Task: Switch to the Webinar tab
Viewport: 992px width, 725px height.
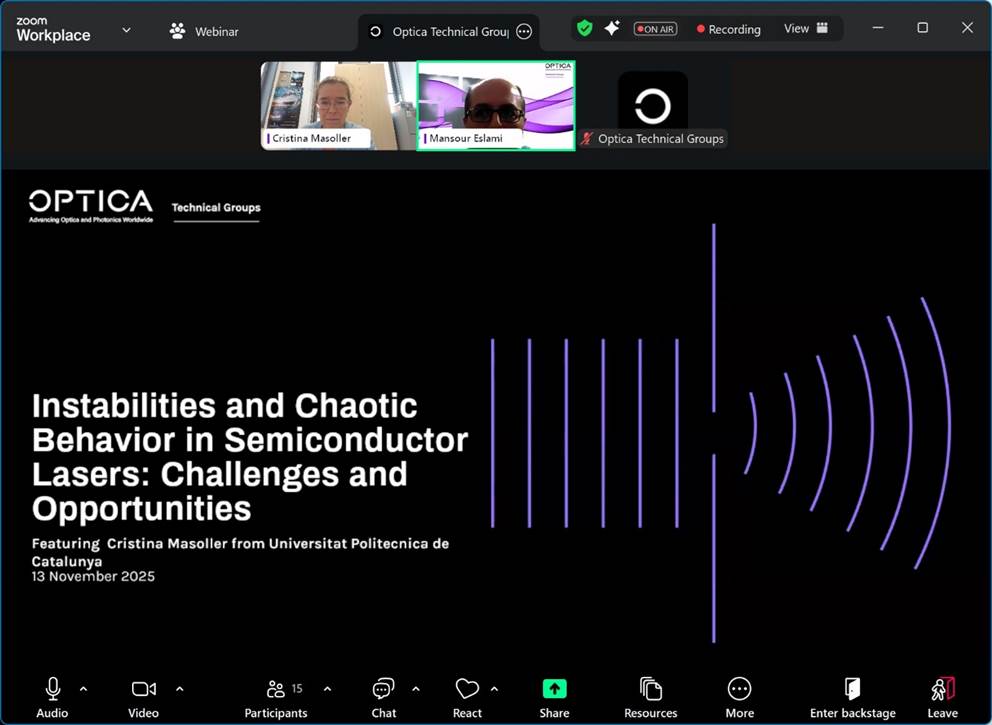Action: (x=204, y=31)
